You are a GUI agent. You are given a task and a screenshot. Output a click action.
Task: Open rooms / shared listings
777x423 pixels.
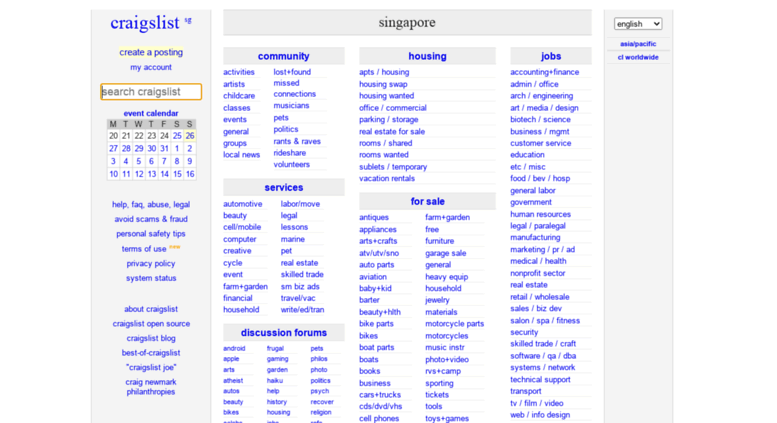click(386, 143)
